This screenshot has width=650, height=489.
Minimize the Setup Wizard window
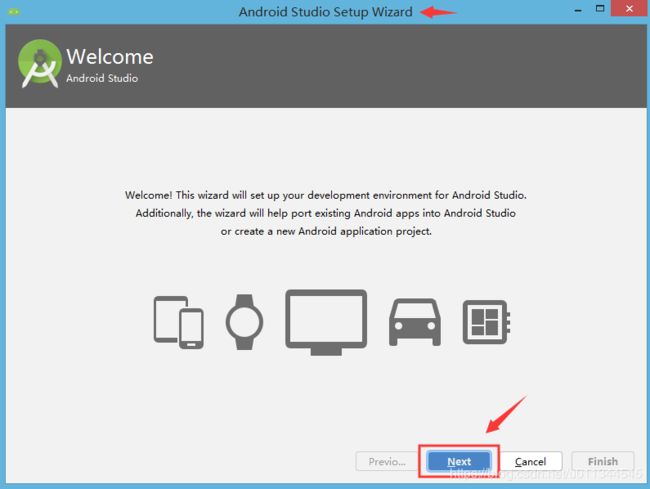(578, 10)
